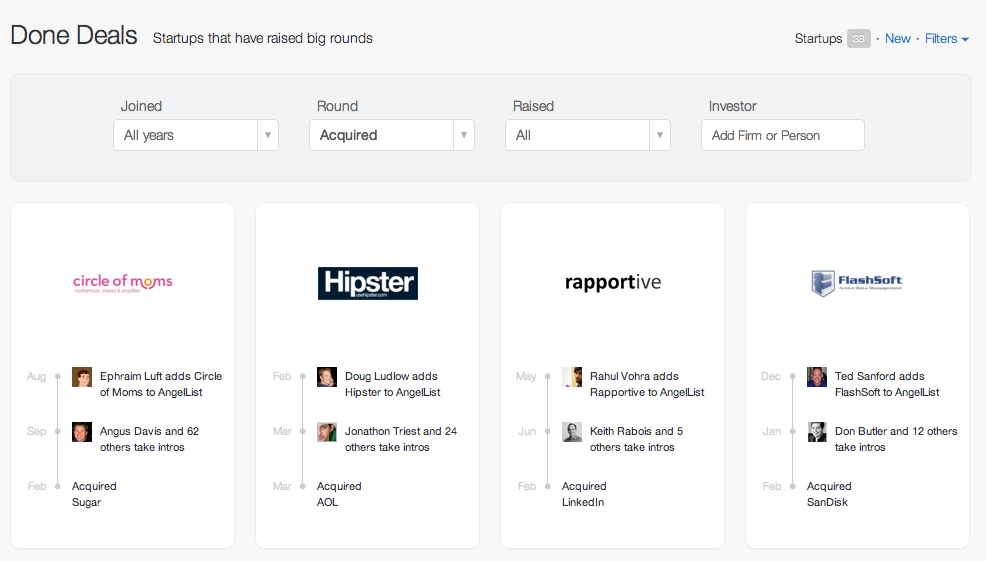Click Ephraim Luft's avatar photo
986x561 pixels.
[x=82, y=377]
